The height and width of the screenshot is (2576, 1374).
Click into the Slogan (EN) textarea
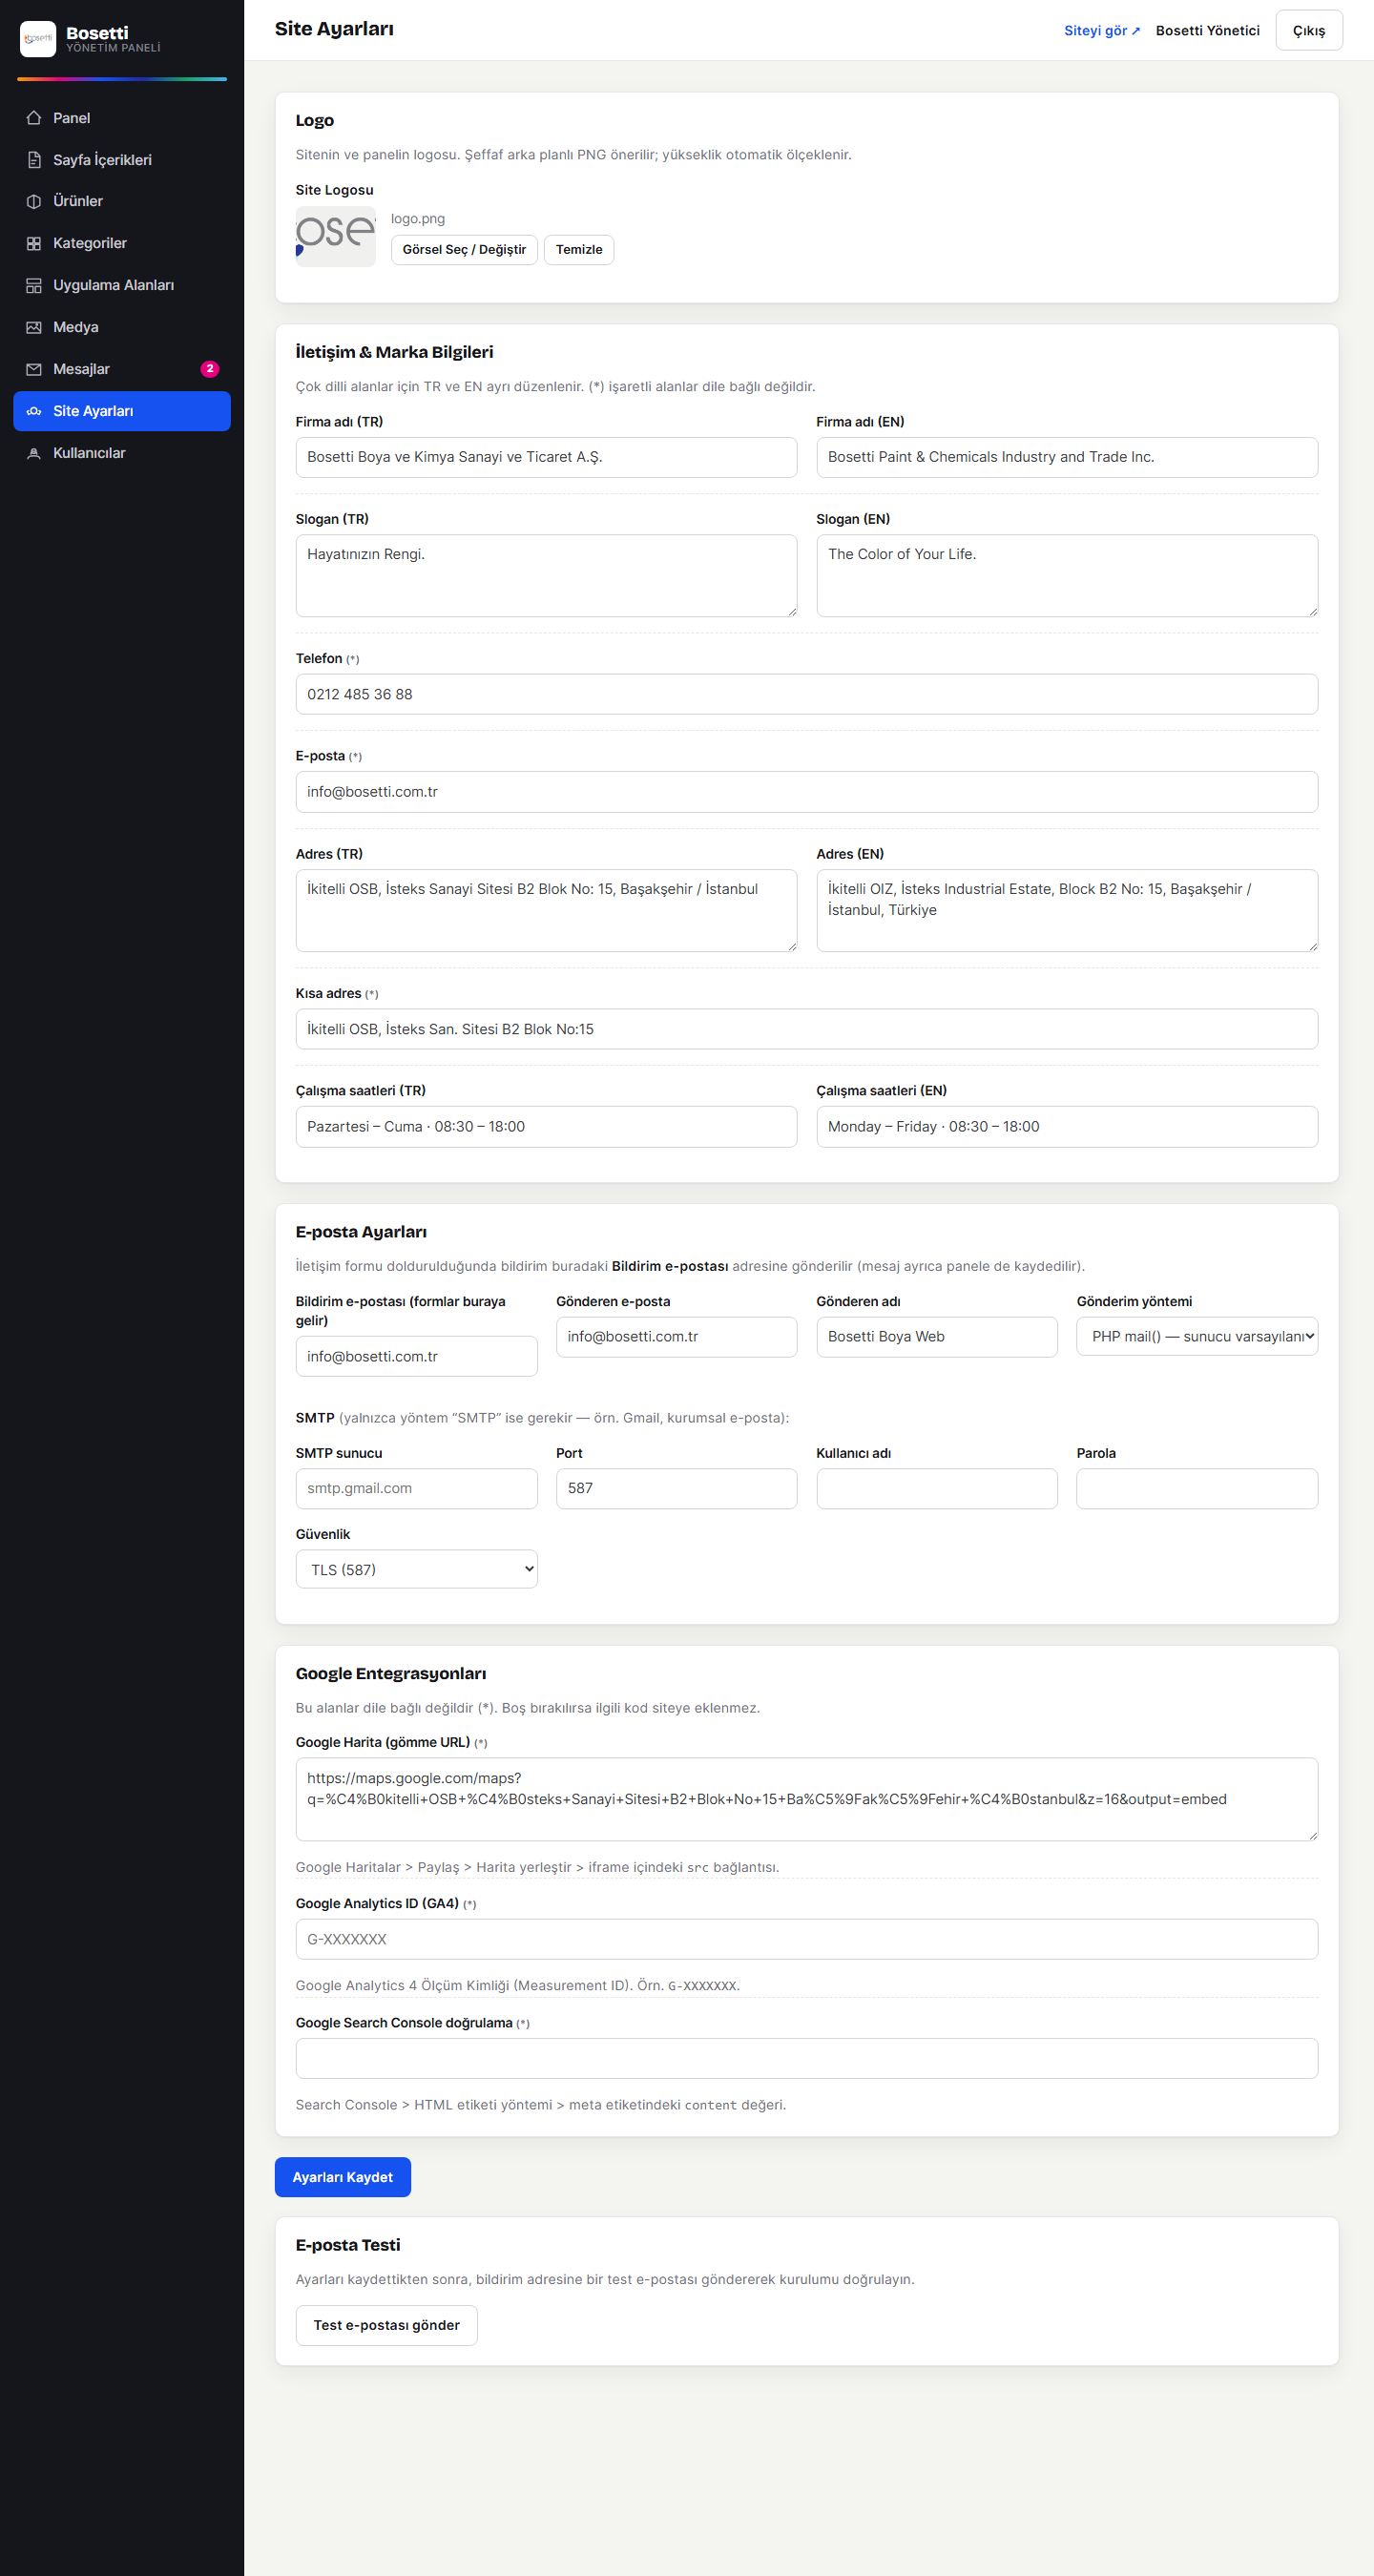(x=1067, y=576)
